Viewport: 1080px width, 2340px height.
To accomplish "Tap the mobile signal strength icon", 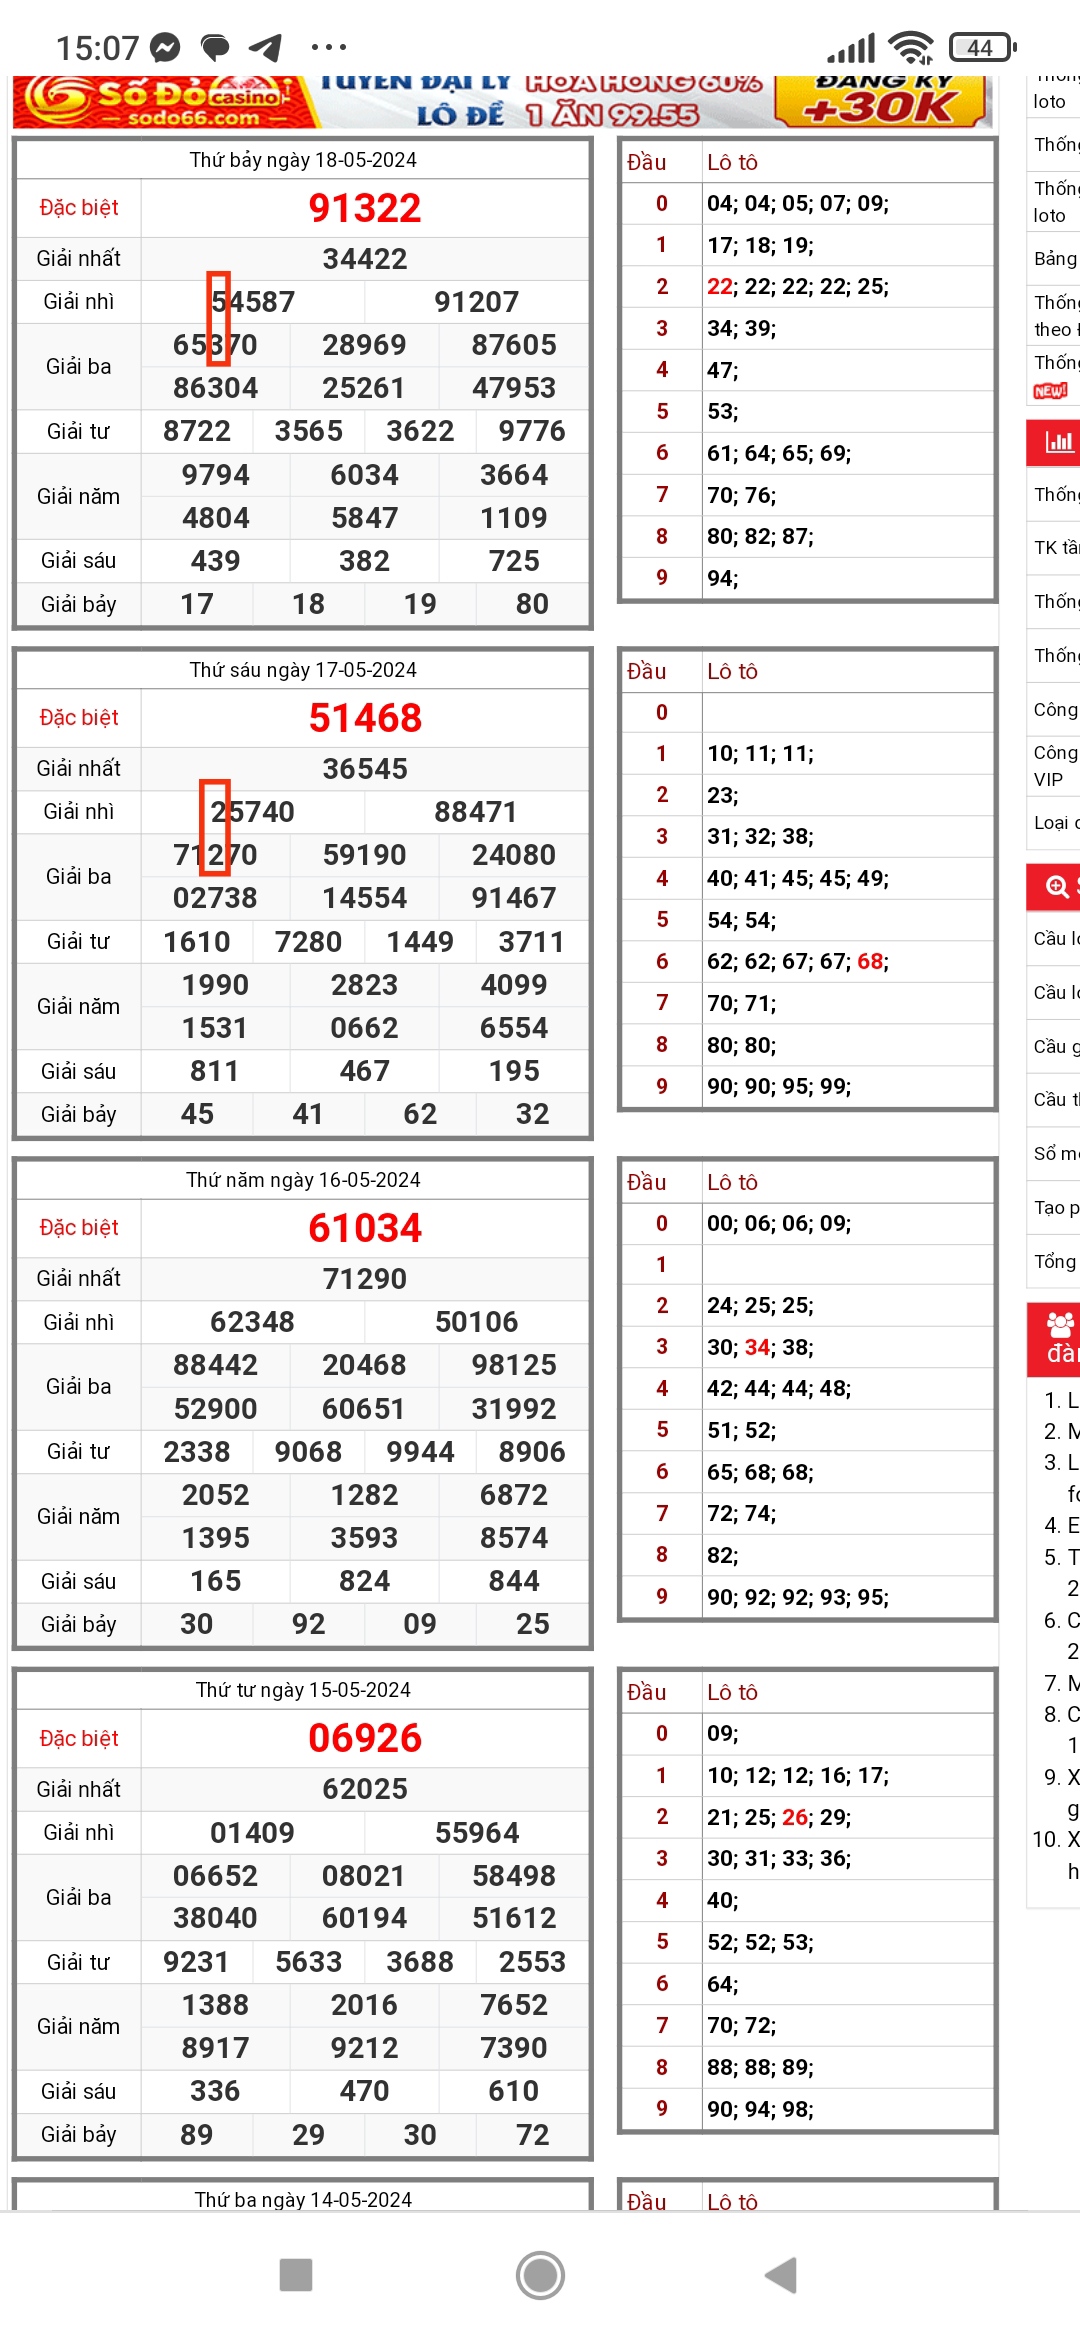I will tap(851, 47).
